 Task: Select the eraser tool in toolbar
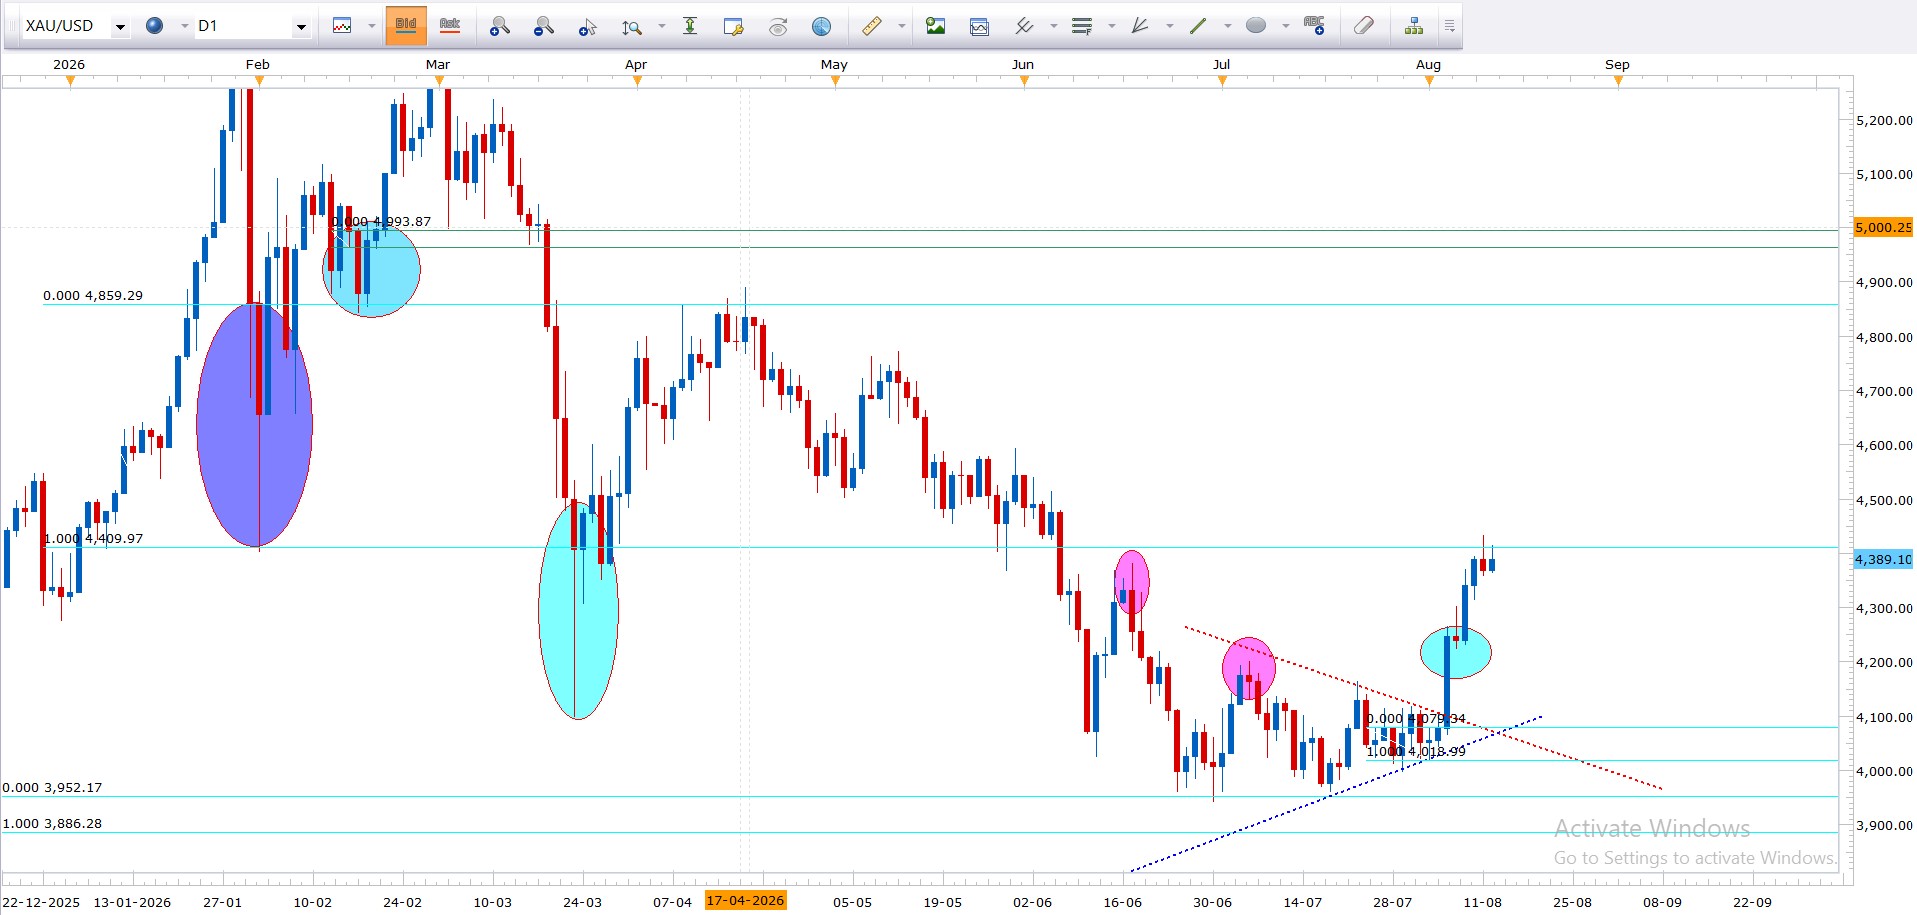pos(1364,26)
